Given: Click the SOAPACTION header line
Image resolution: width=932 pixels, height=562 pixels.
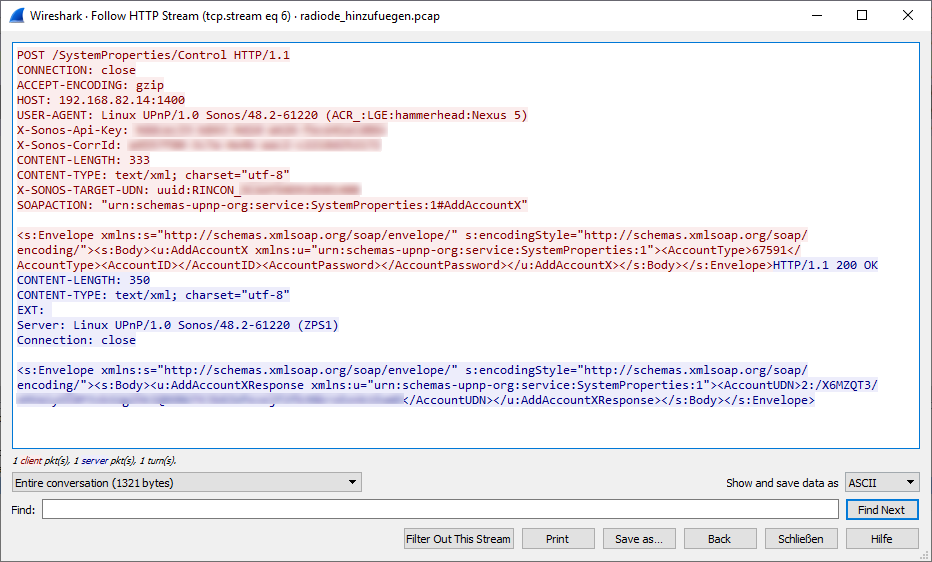Looking at the screenshot, I should pos(272,205).
